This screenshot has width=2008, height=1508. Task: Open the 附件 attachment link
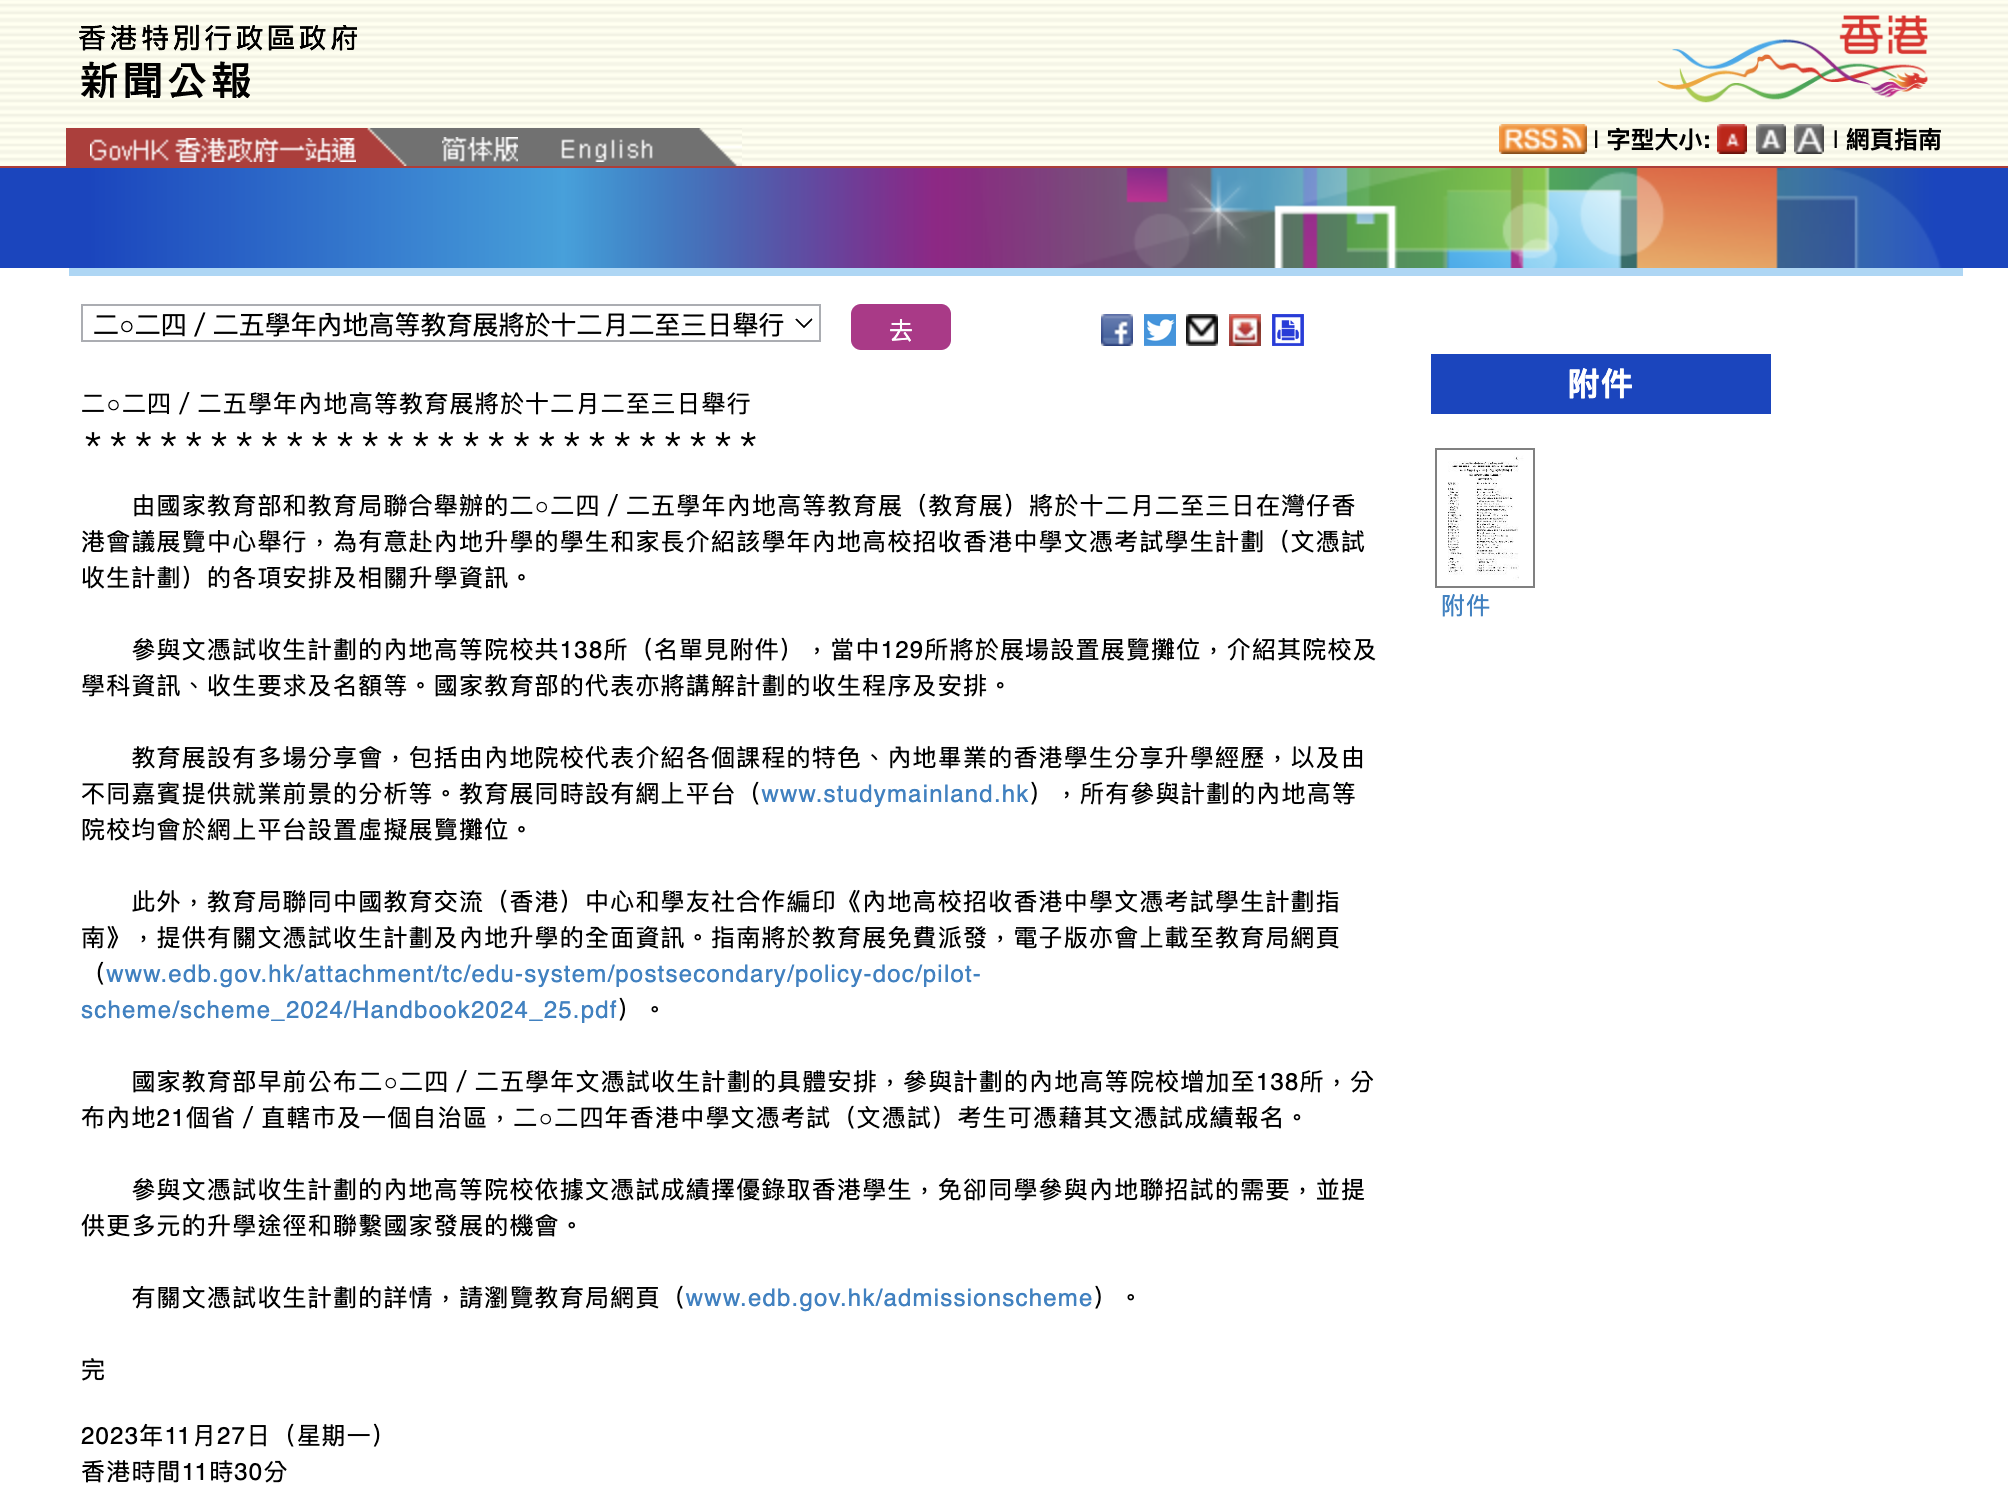click(x=1464, y=605)
